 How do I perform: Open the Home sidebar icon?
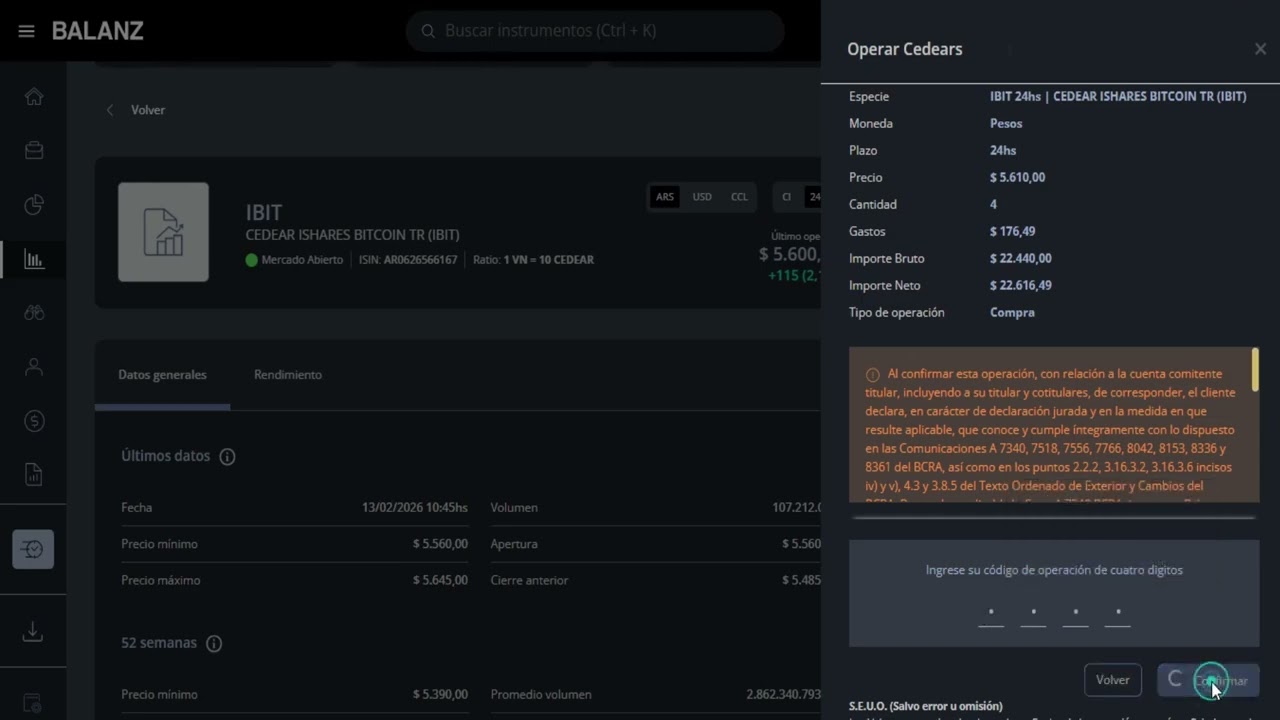[x=34, y=96]
